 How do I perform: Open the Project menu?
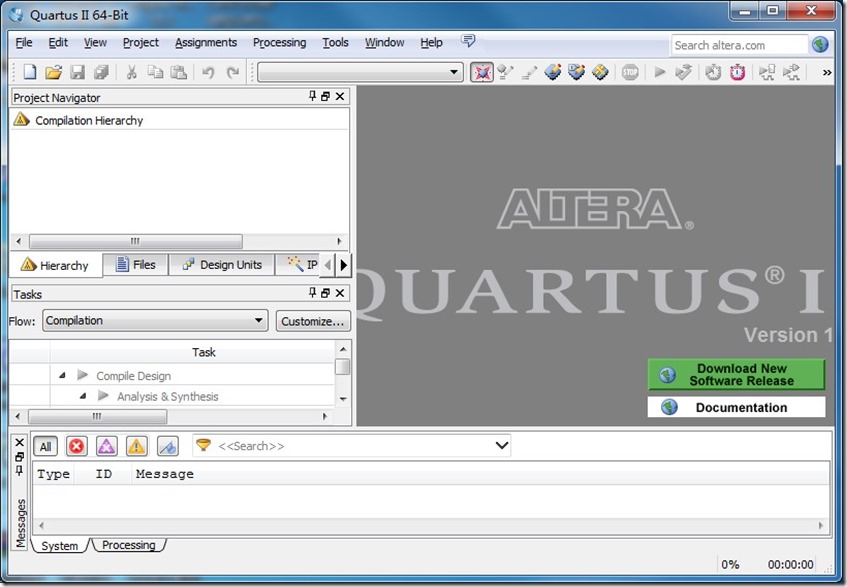coord(140,42)
